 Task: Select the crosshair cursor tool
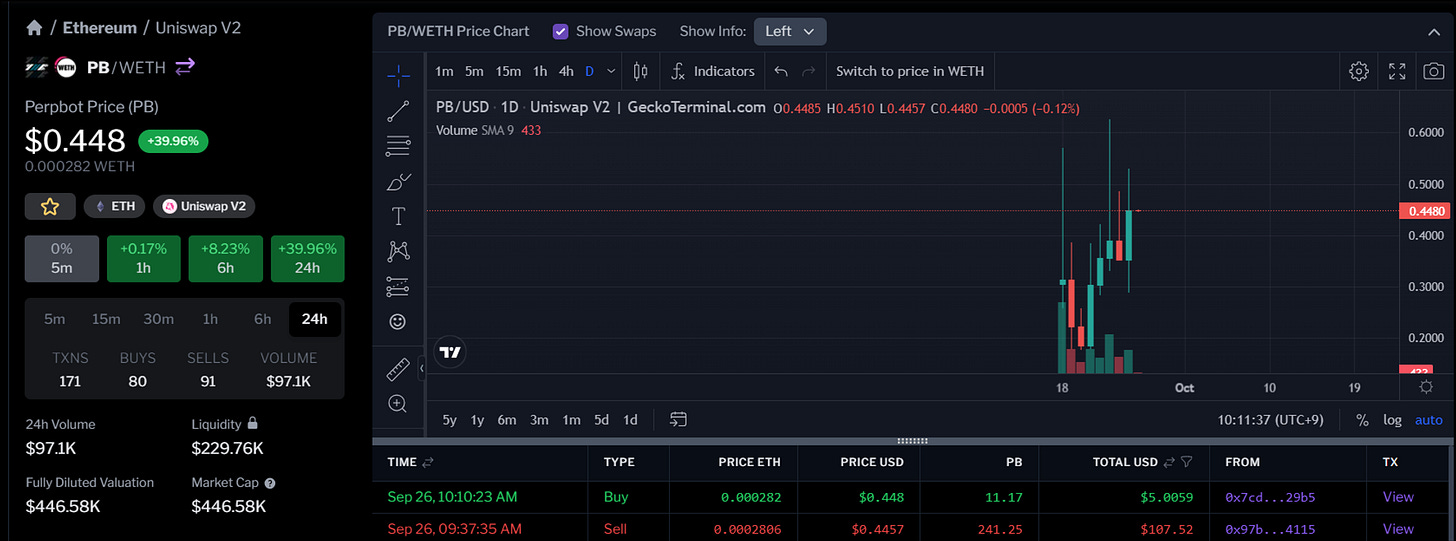tap(398, 74)
